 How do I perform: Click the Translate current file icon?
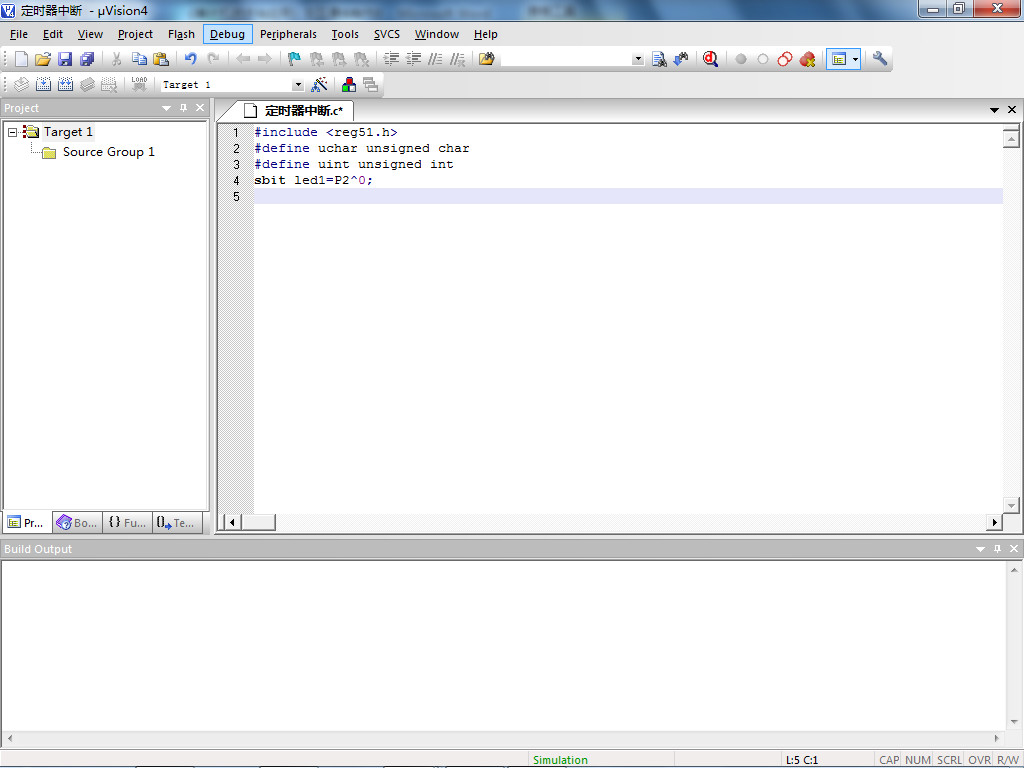click(x=21, y=84)
